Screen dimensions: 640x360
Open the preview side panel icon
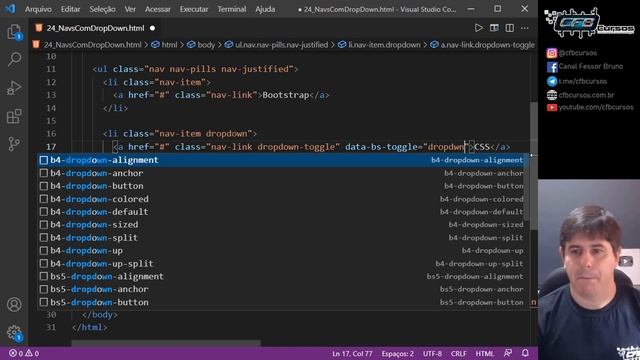pyautogui.click(x=494, y=28)
